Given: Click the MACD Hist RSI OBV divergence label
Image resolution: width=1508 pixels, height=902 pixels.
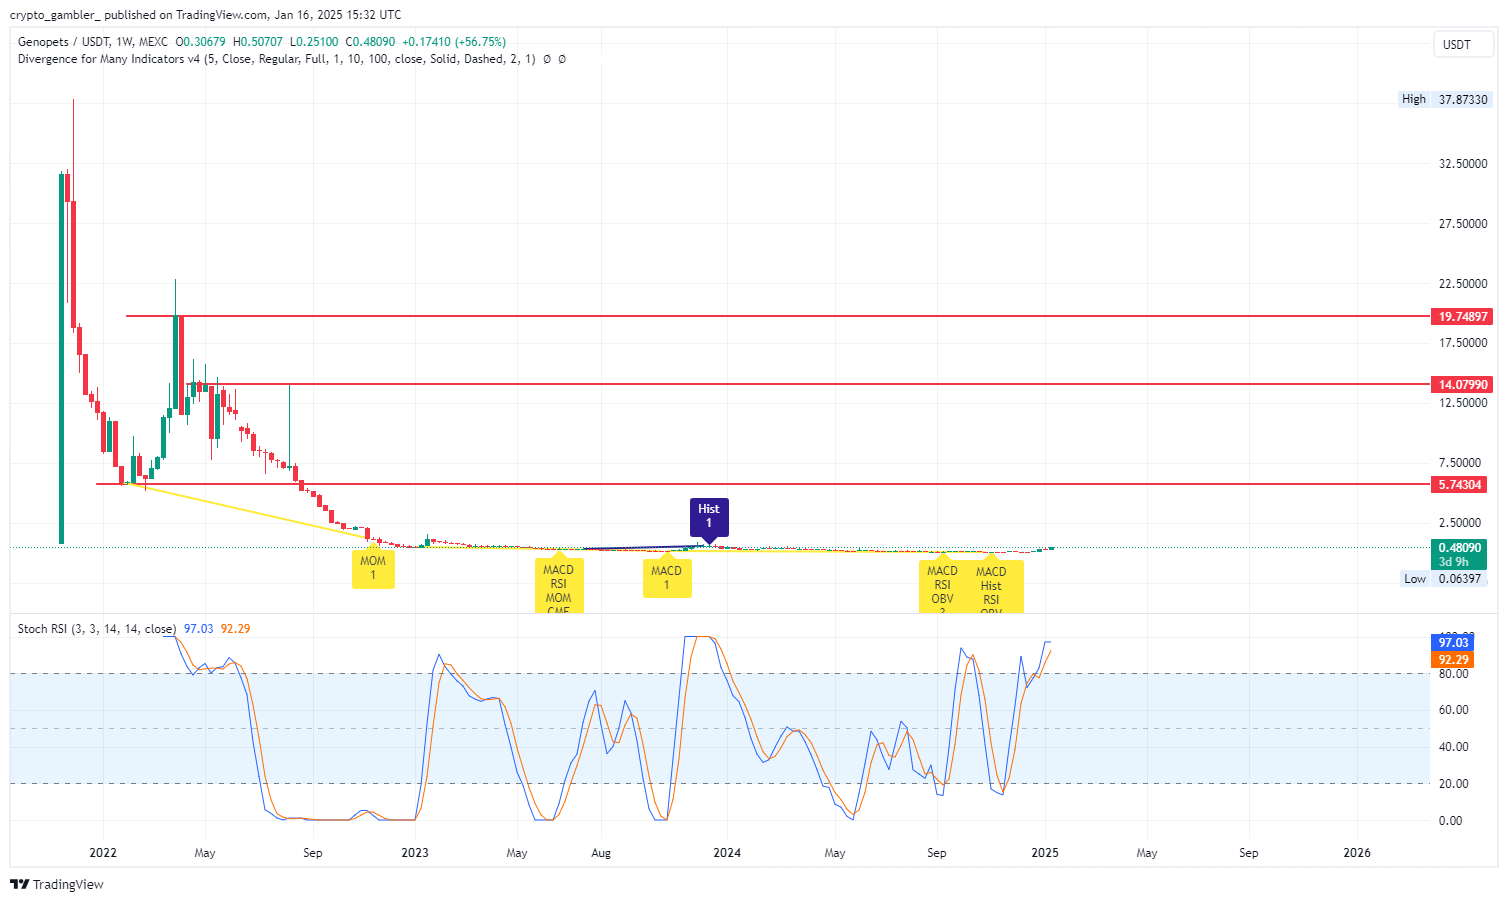Looking at the screenshot, I should coord(991,588).
